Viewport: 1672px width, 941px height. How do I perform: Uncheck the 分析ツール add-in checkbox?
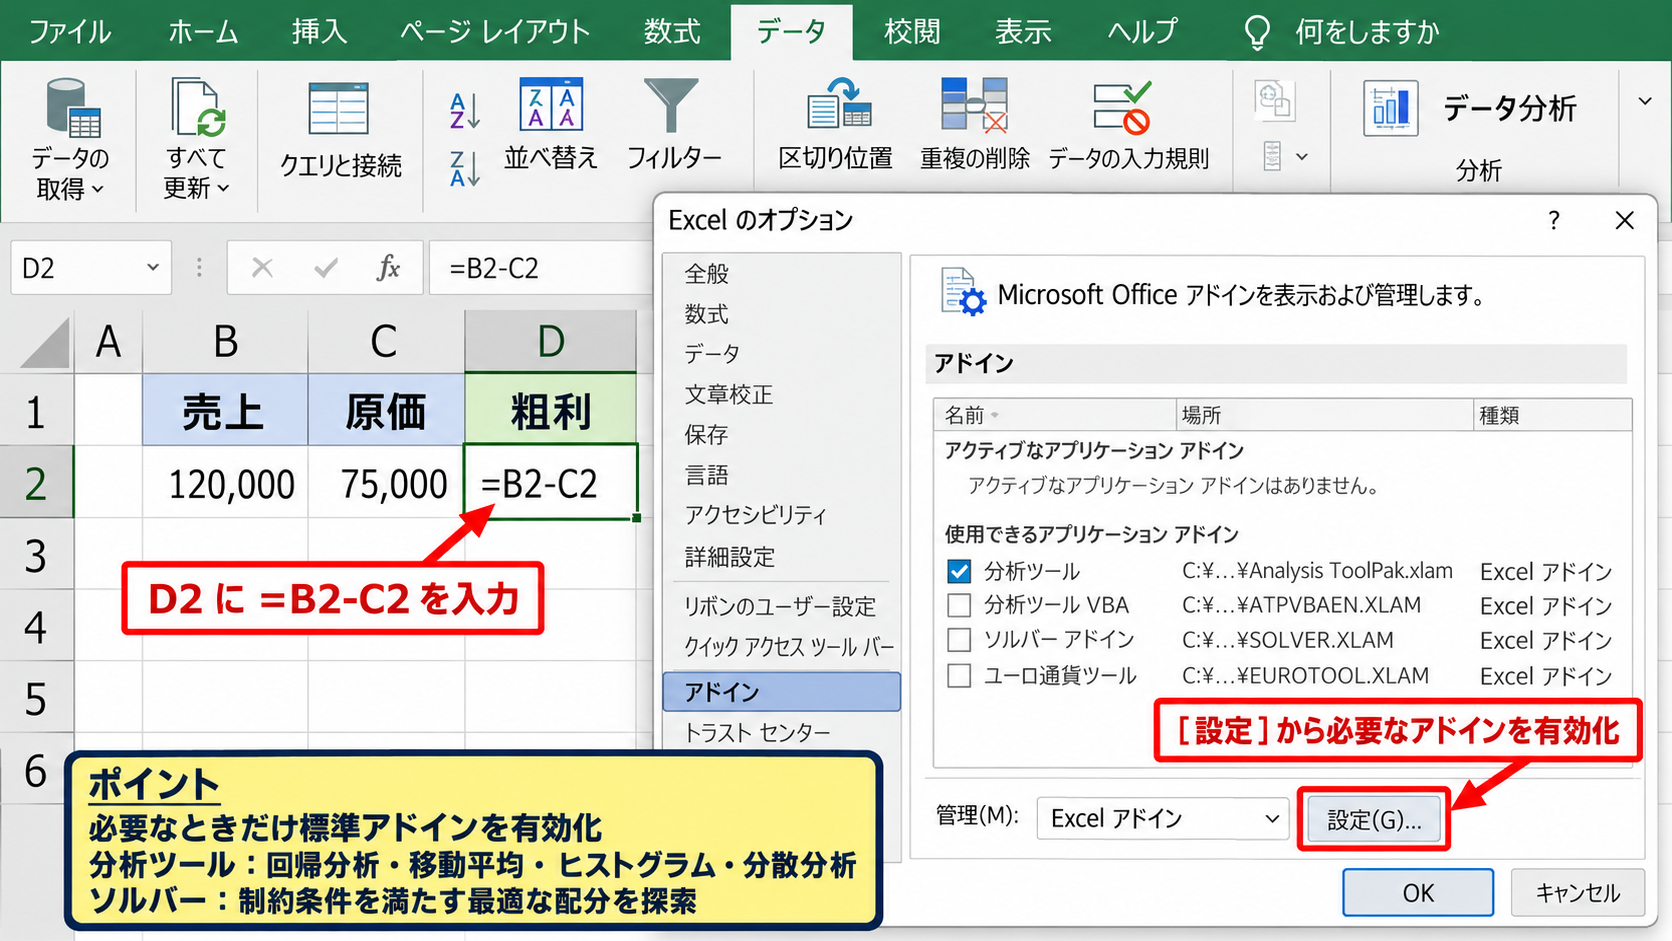coord(959,571)
